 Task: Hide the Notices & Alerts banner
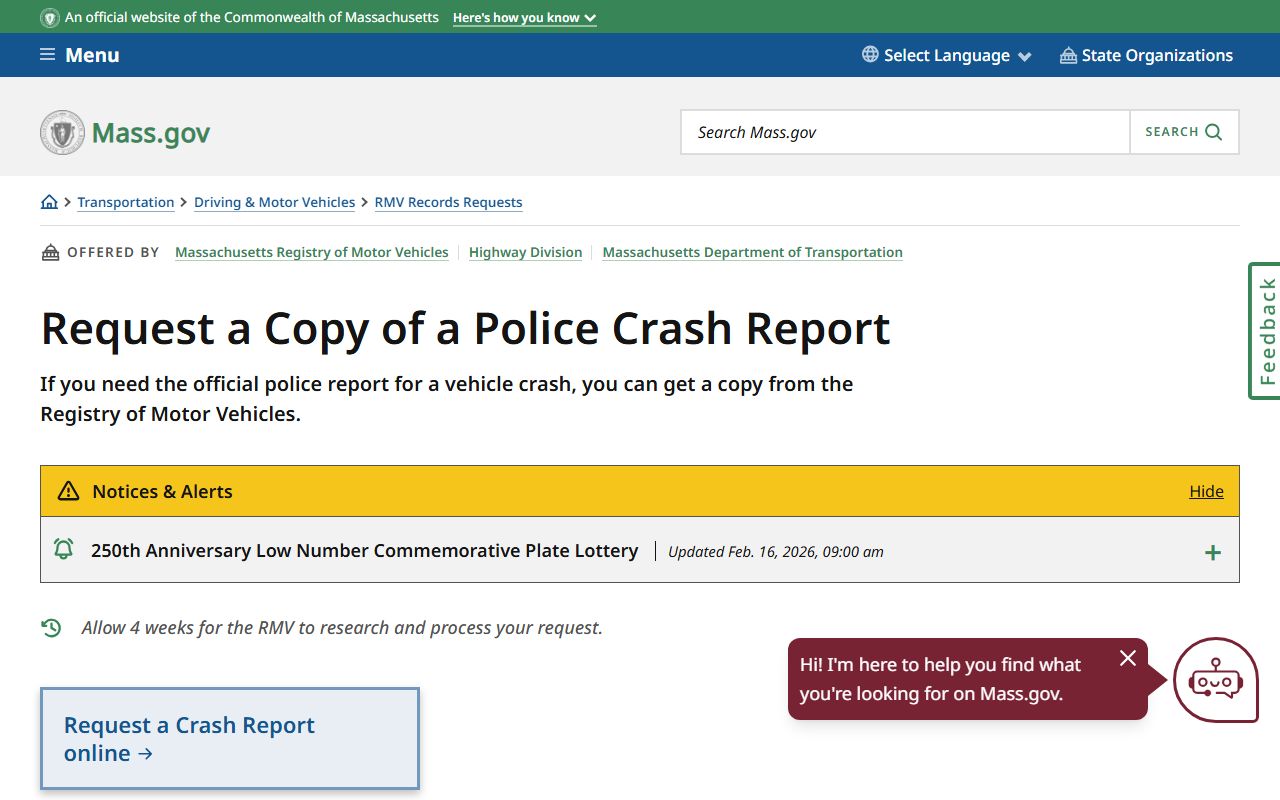point(1206,491)
